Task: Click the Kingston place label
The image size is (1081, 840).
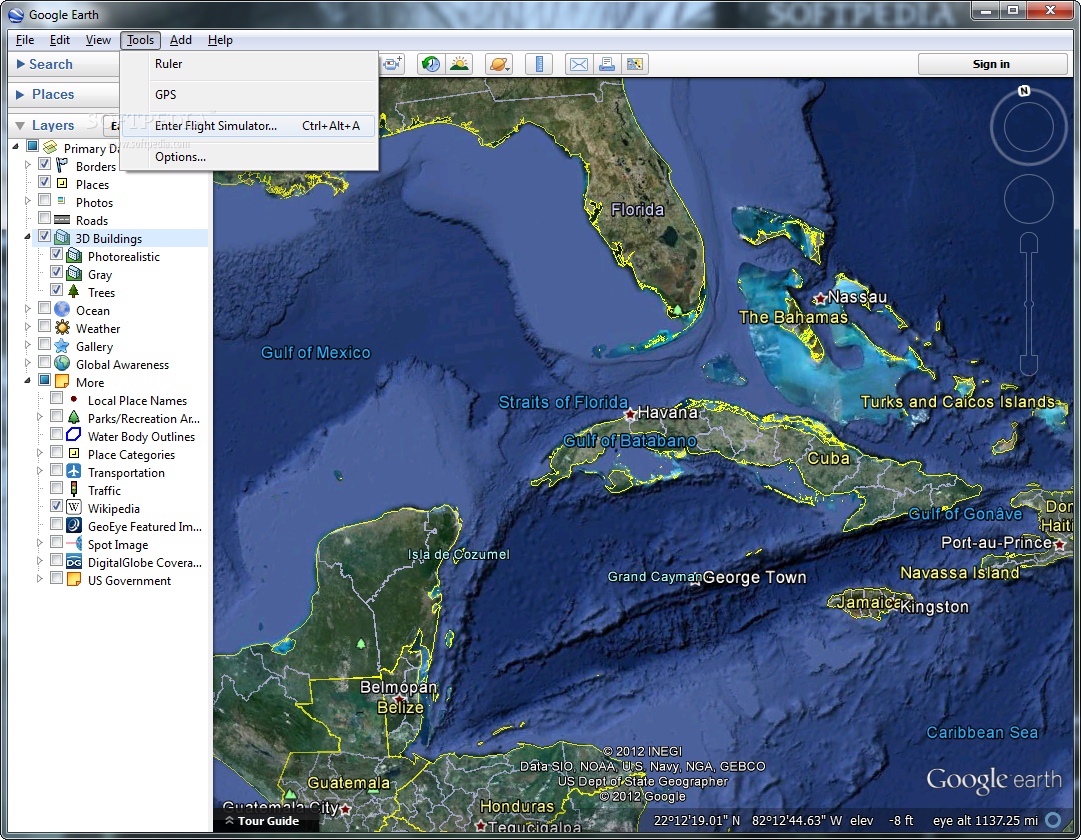Action: [934, 607]
